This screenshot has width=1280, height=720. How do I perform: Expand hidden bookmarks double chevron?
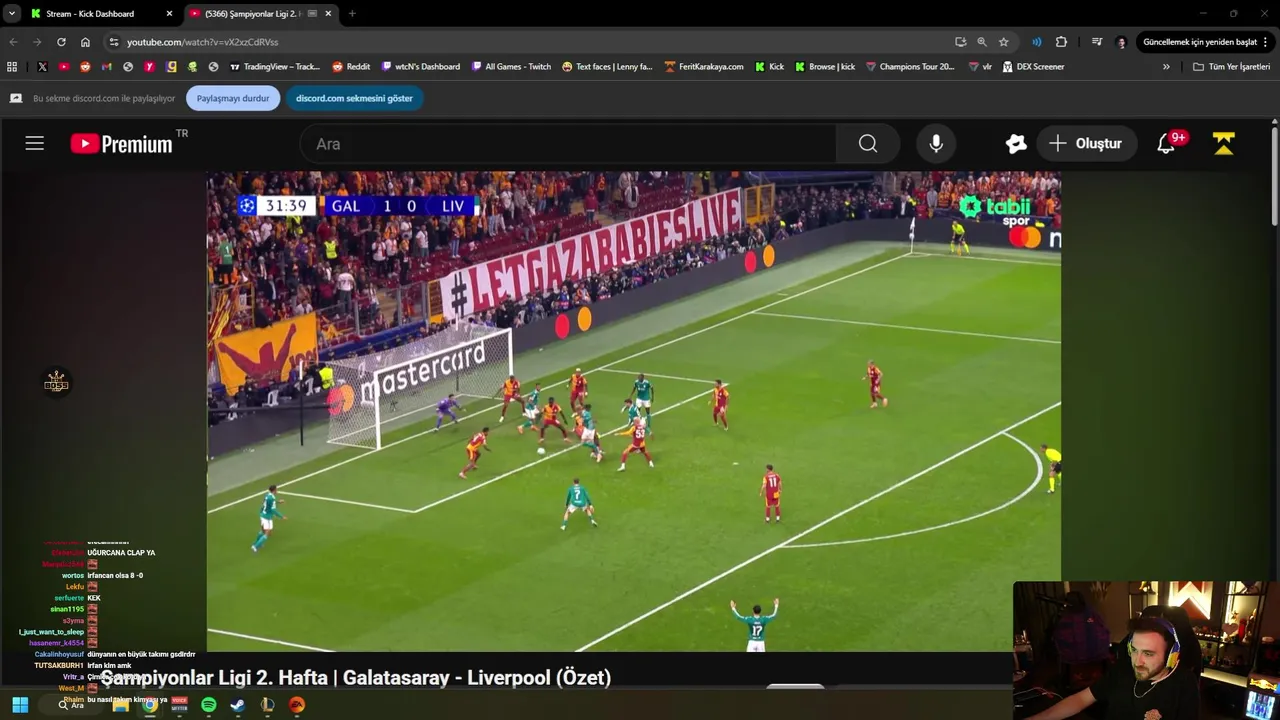click(1166, 67)
